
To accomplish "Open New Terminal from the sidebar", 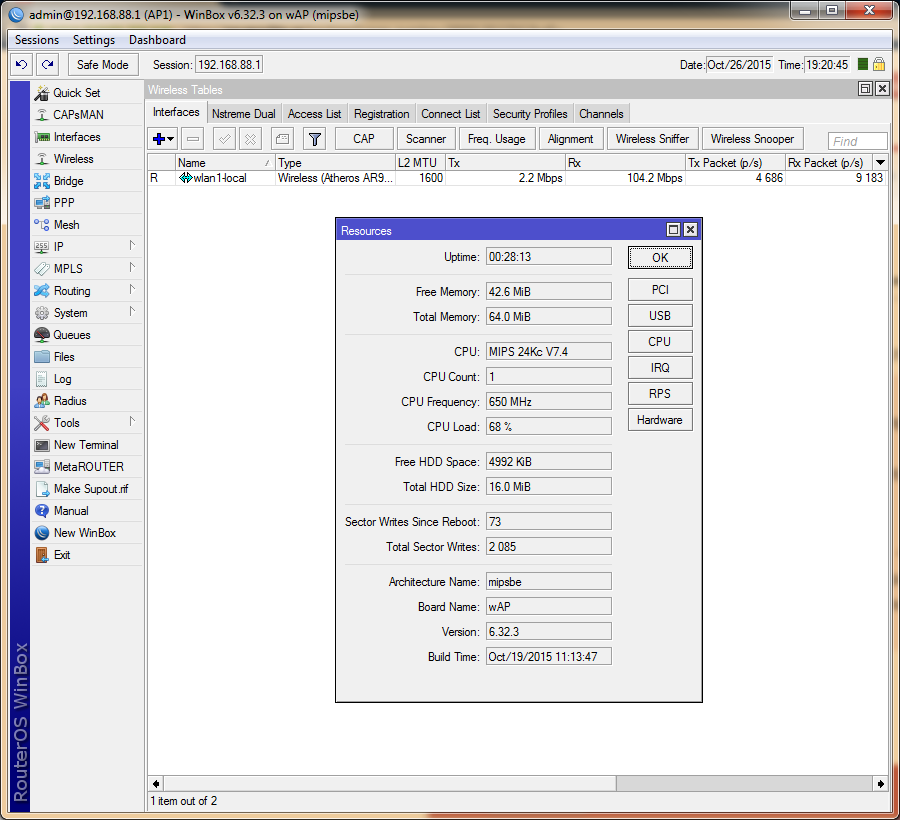I will [85, 445].
